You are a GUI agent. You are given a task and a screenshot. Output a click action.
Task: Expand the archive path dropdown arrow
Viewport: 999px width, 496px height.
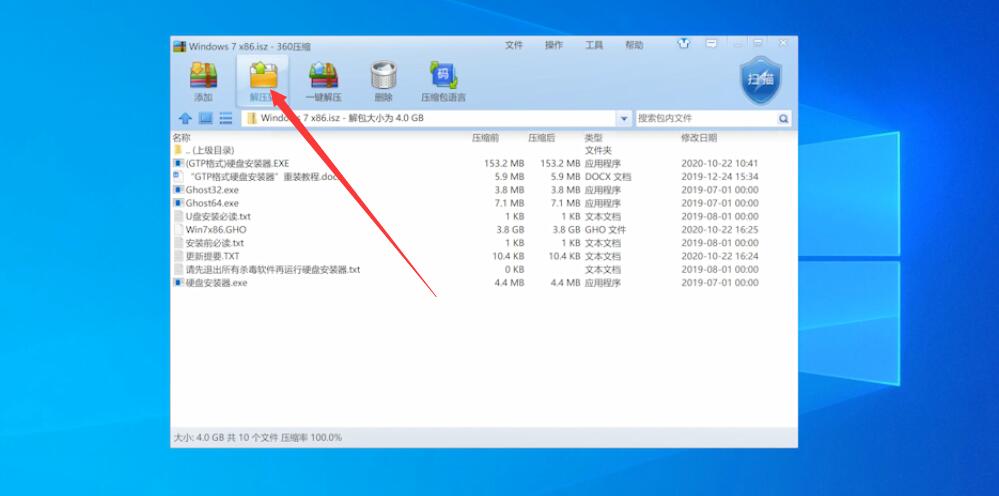click(624, 118)
